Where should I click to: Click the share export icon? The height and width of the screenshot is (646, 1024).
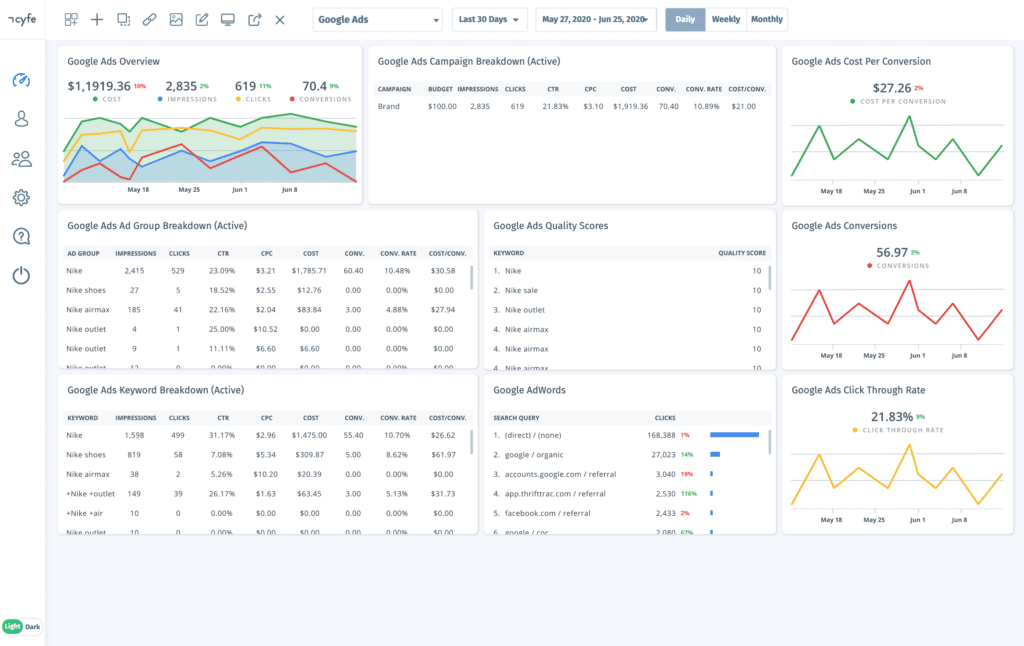255,20
